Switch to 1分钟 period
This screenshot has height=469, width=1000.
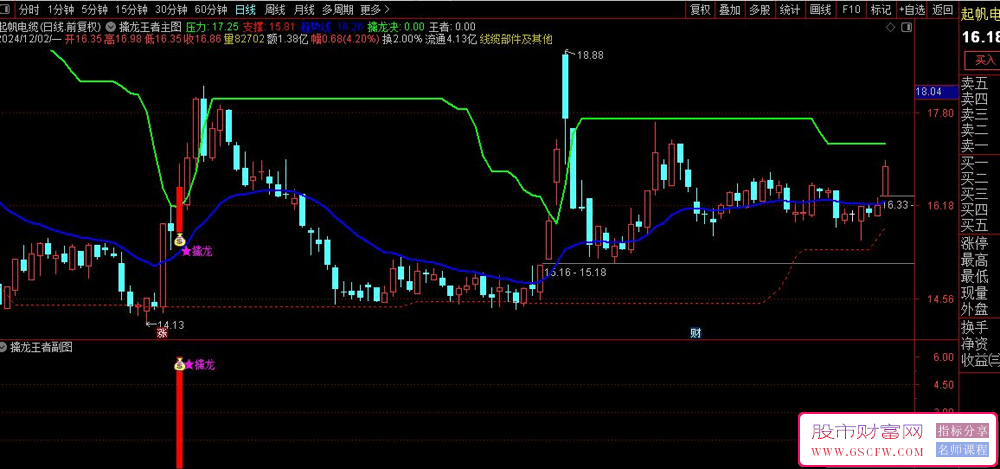(61, 10)
